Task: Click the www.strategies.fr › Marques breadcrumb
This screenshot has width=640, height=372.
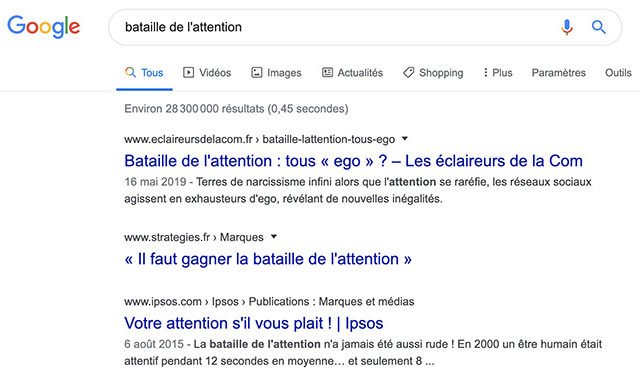Action: click(x=194, y=237)
